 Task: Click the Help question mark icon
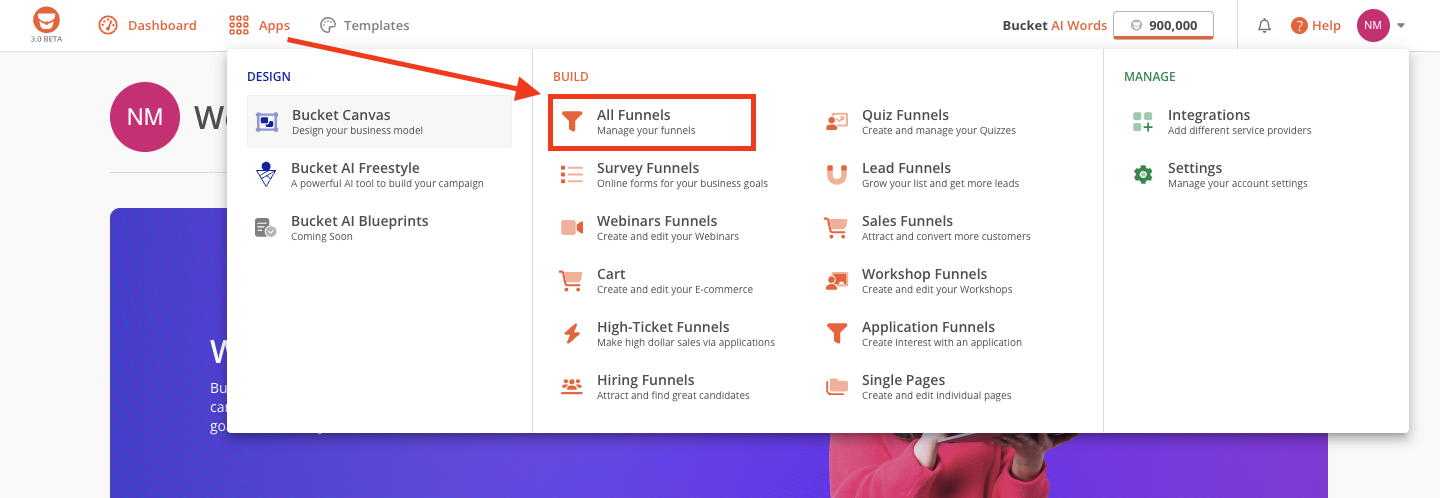click(1299, 25)
